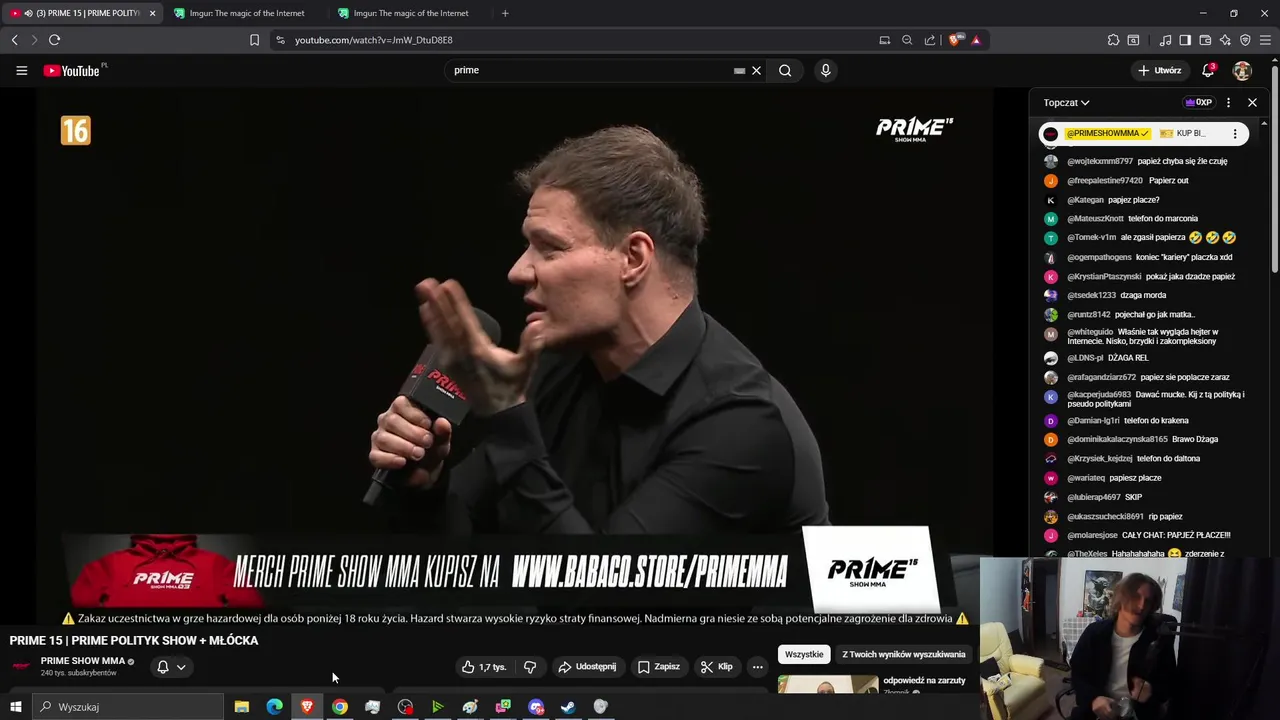Click the zoom-out magnifier in address bar
The height and width of the screenshot is (720, 1280).
coord(907,40)
